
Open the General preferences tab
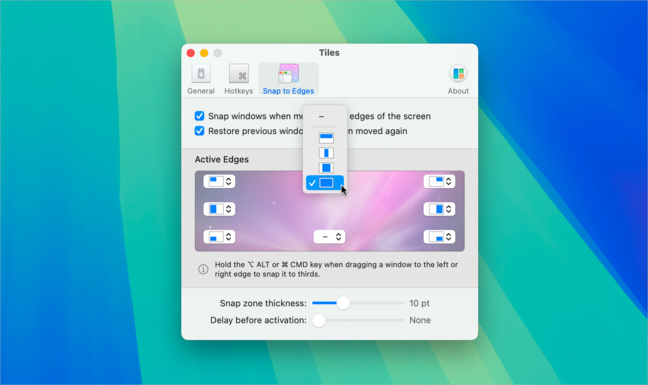coord(201,79)
